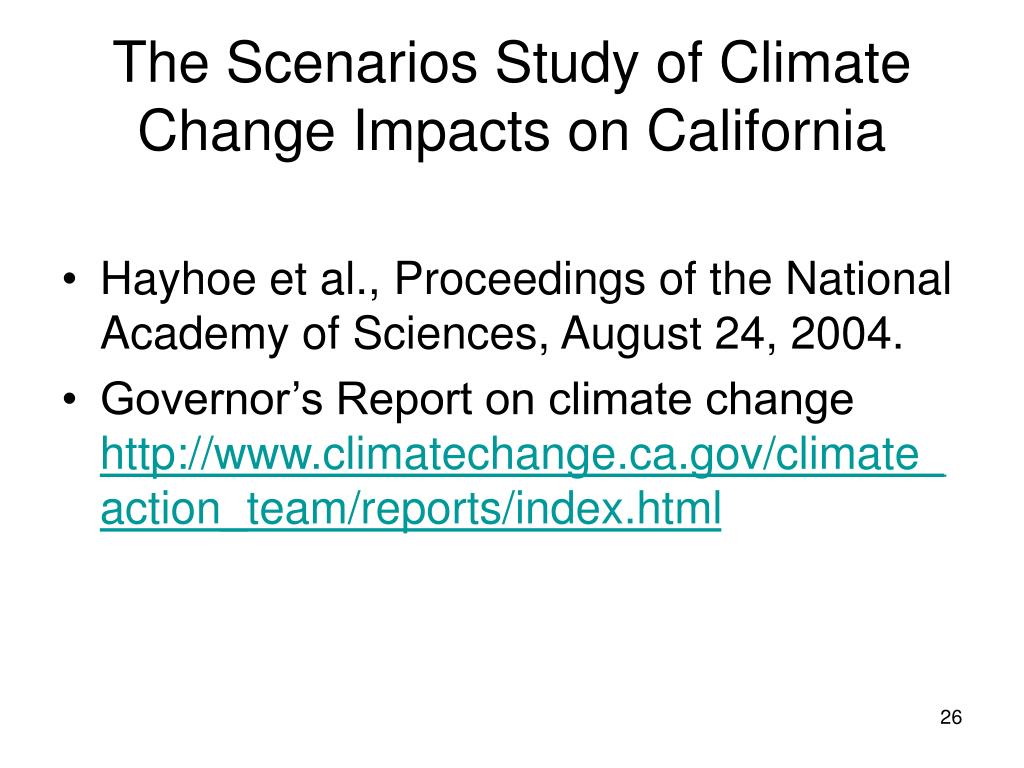This screenshot has width=1024, height=768.
Task: Click the word 'Study' in the title
Action: click(x=566, y=65)
